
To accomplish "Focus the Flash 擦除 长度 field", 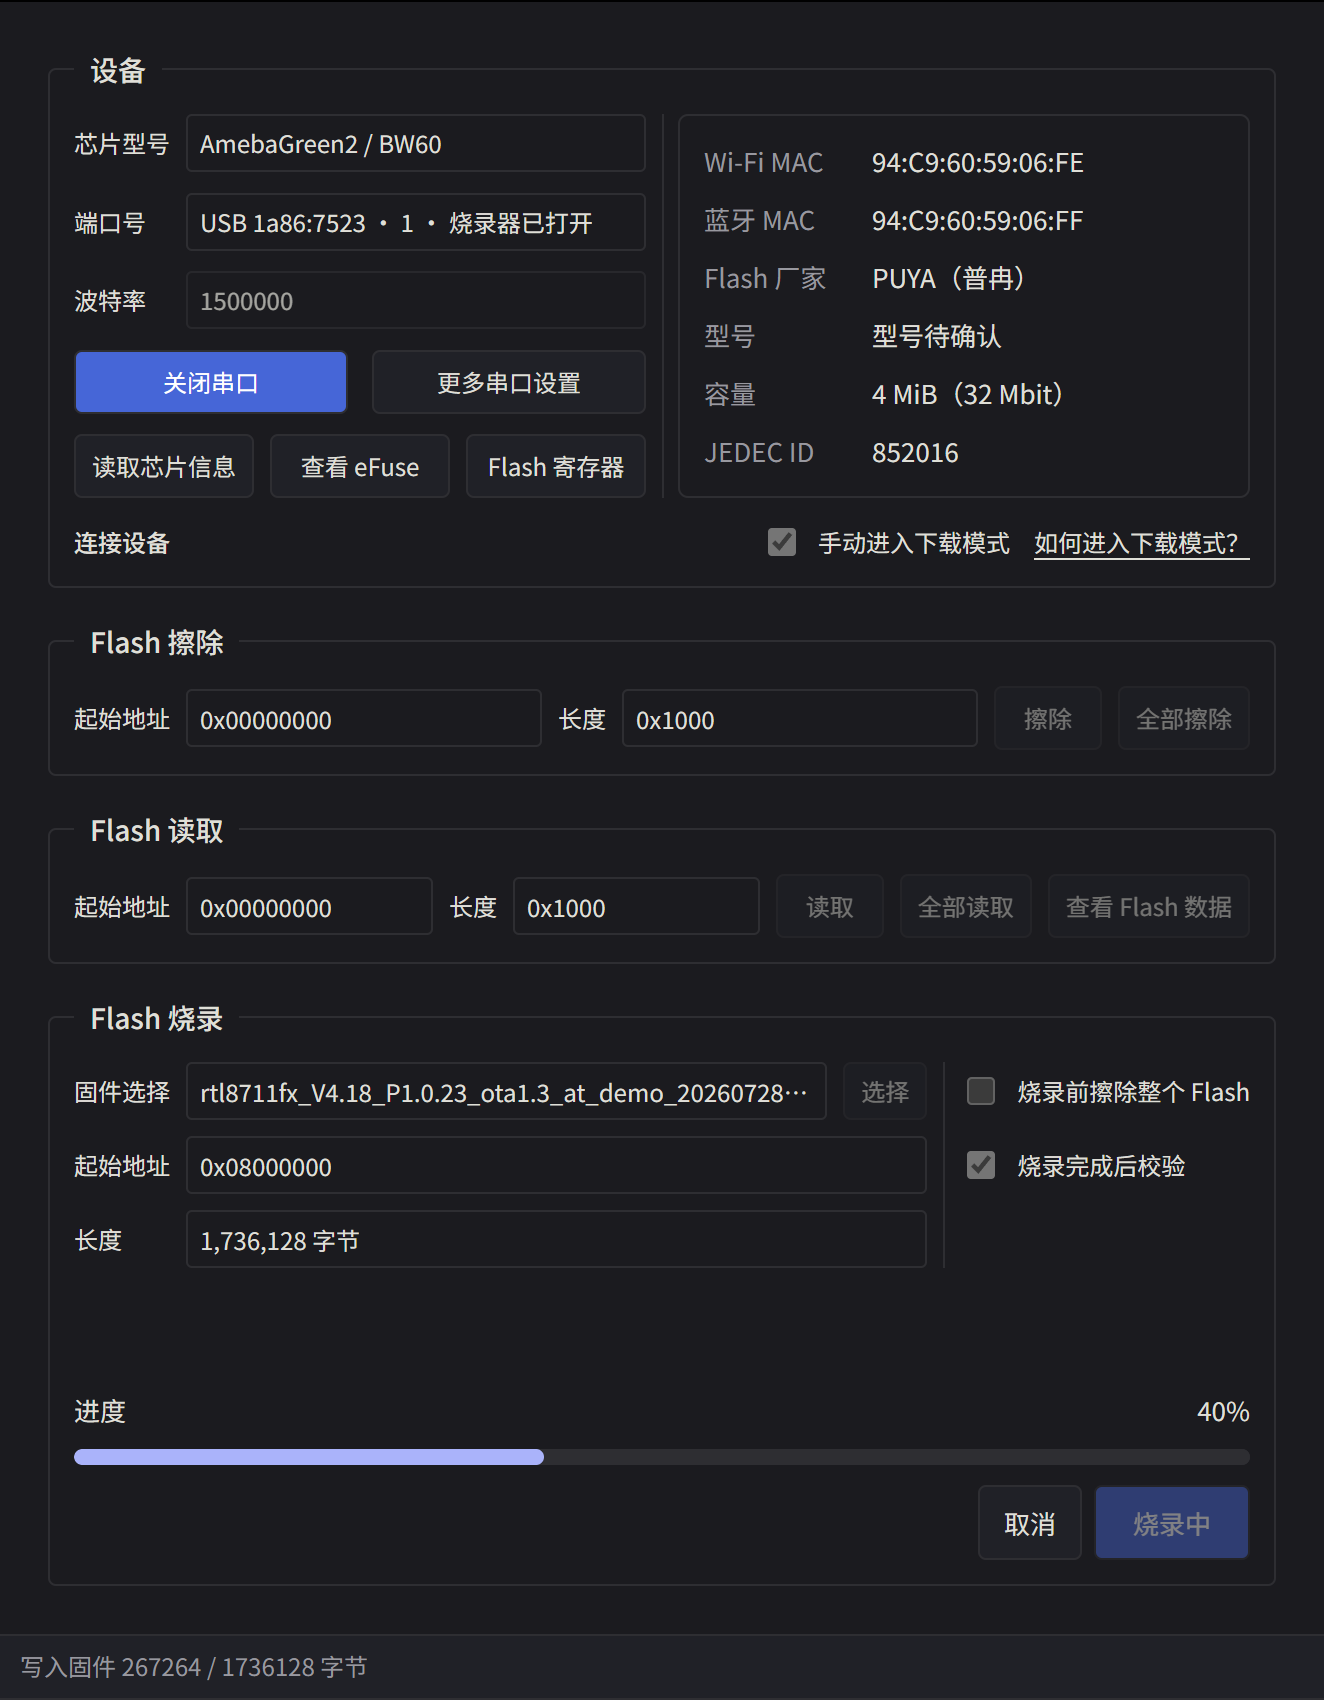I will pos(800,718).
